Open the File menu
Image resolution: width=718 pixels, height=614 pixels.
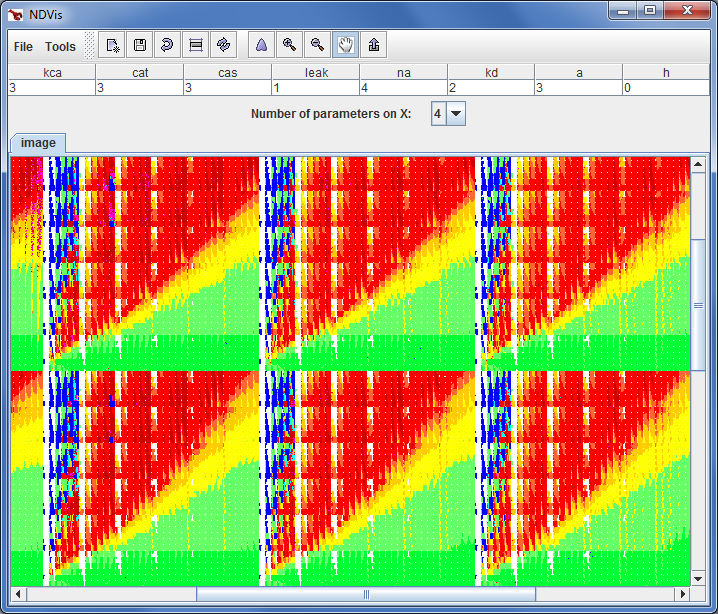(23, 47)
